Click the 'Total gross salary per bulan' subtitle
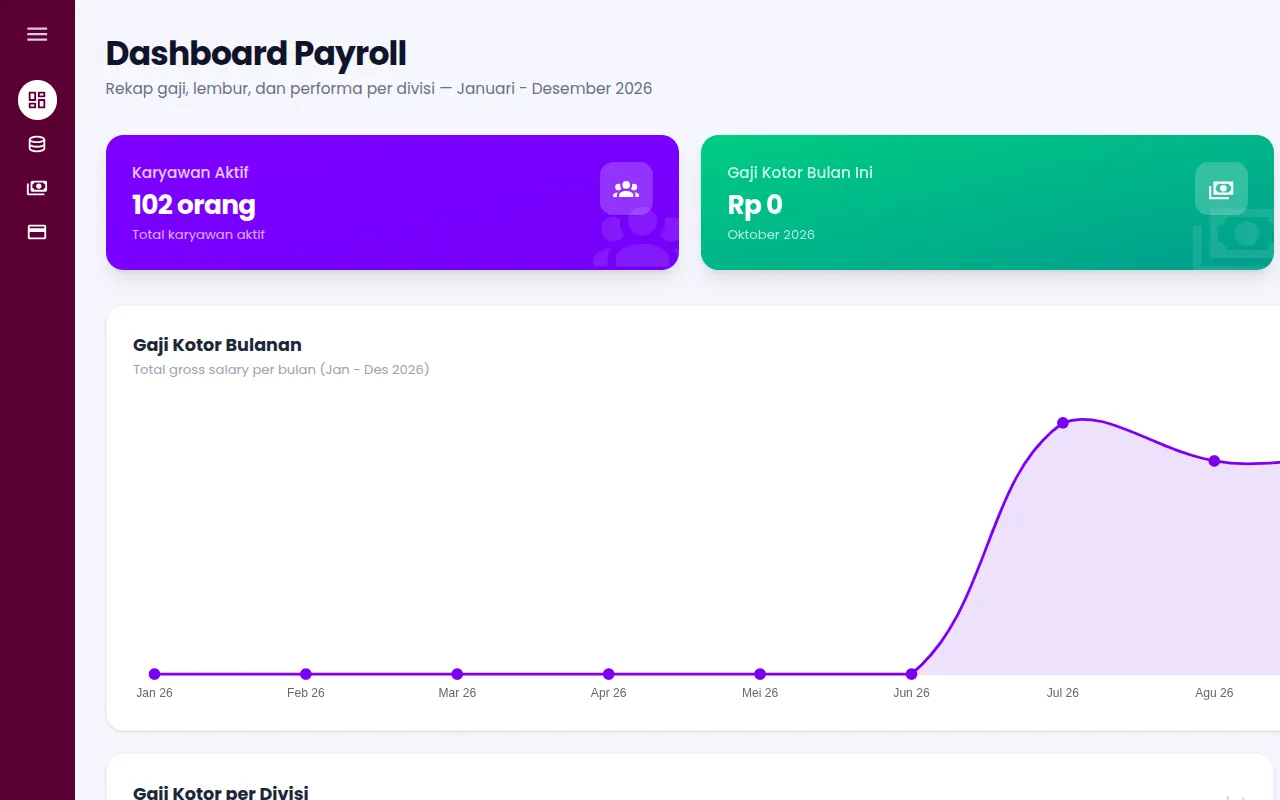The image size is (1280, 800). (x=281, y=370)
